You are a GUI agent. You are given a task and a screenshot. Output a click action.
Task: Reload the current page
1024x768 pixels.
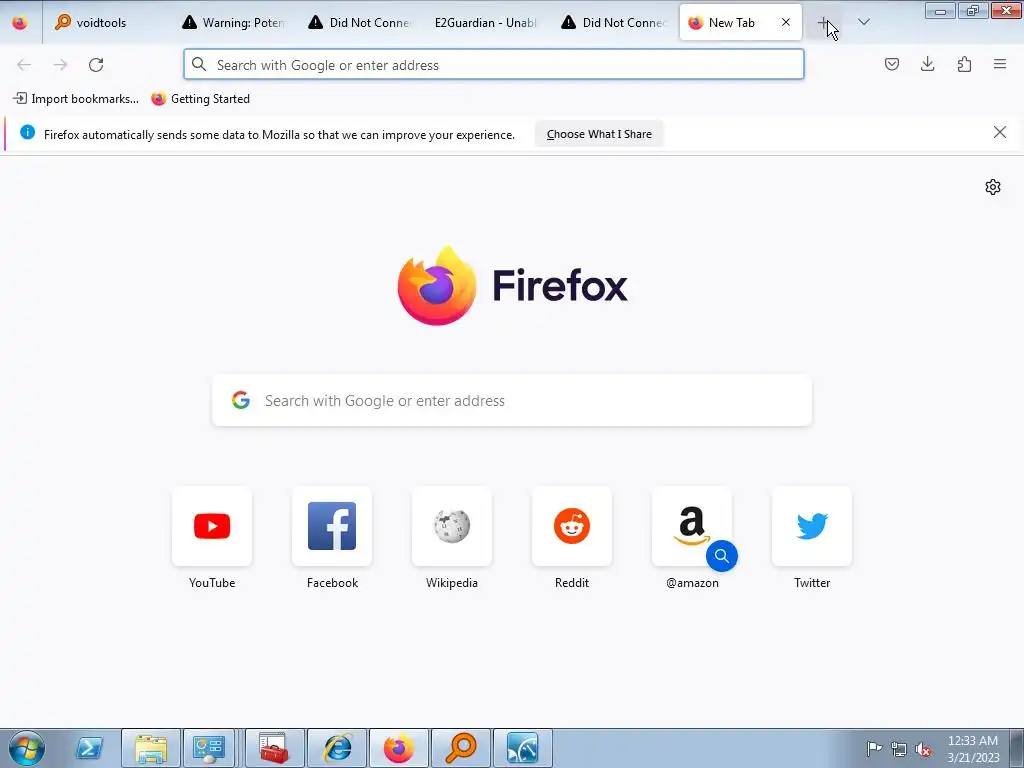96,65
